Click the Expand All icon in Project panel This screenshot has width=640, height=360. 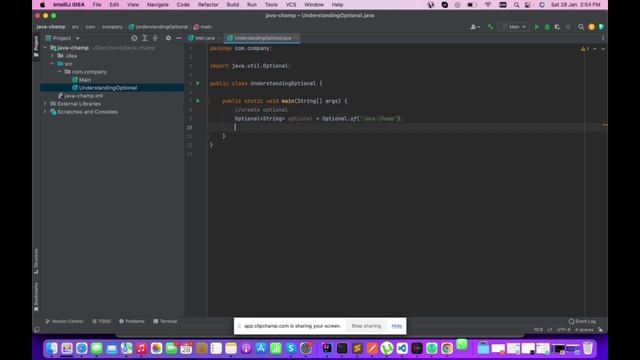pyautogui.click(x=144, y=38)
